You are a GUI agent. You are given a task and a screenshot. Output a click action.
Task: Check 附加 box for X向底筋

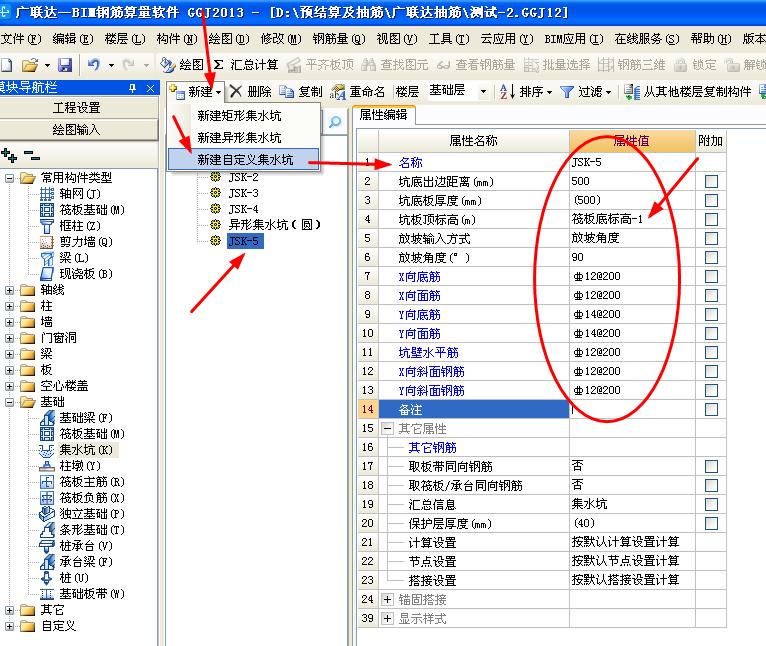click(x=711, y=277)
